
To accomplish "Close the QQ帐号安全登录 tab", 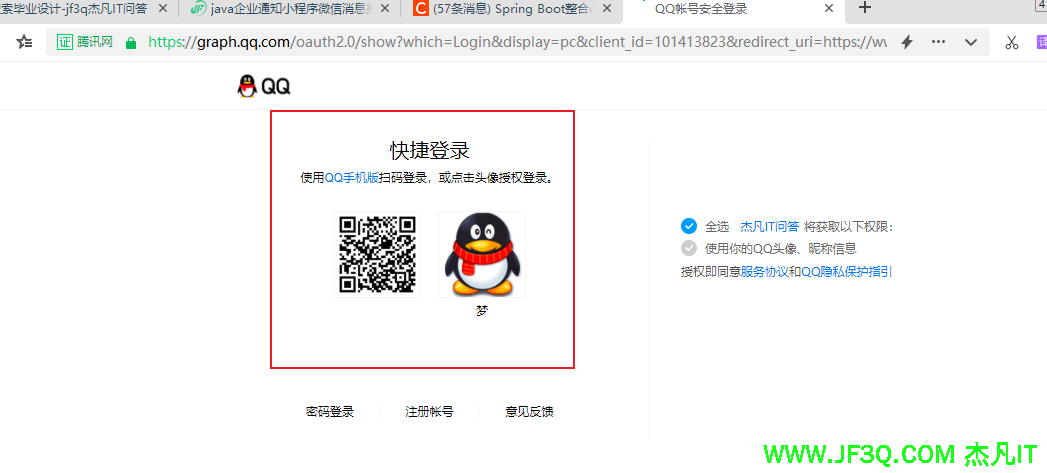I will (828, 9).
